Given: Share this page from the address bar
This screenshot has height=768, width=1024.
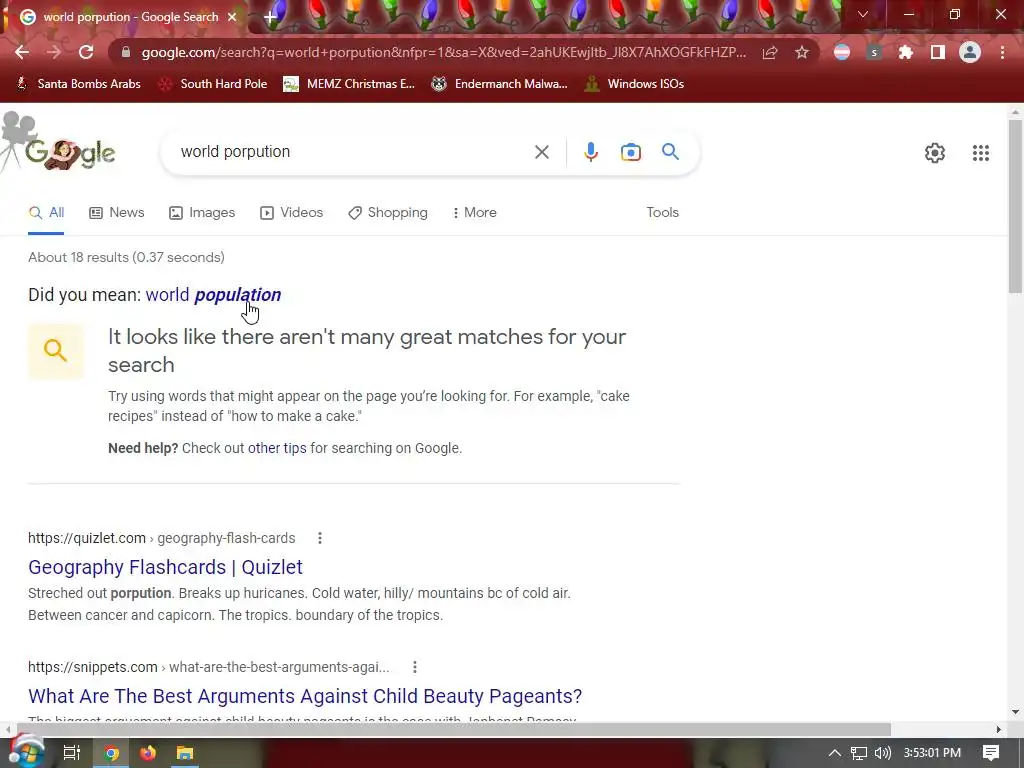Looking at the screenshot, I should (770, 52).
